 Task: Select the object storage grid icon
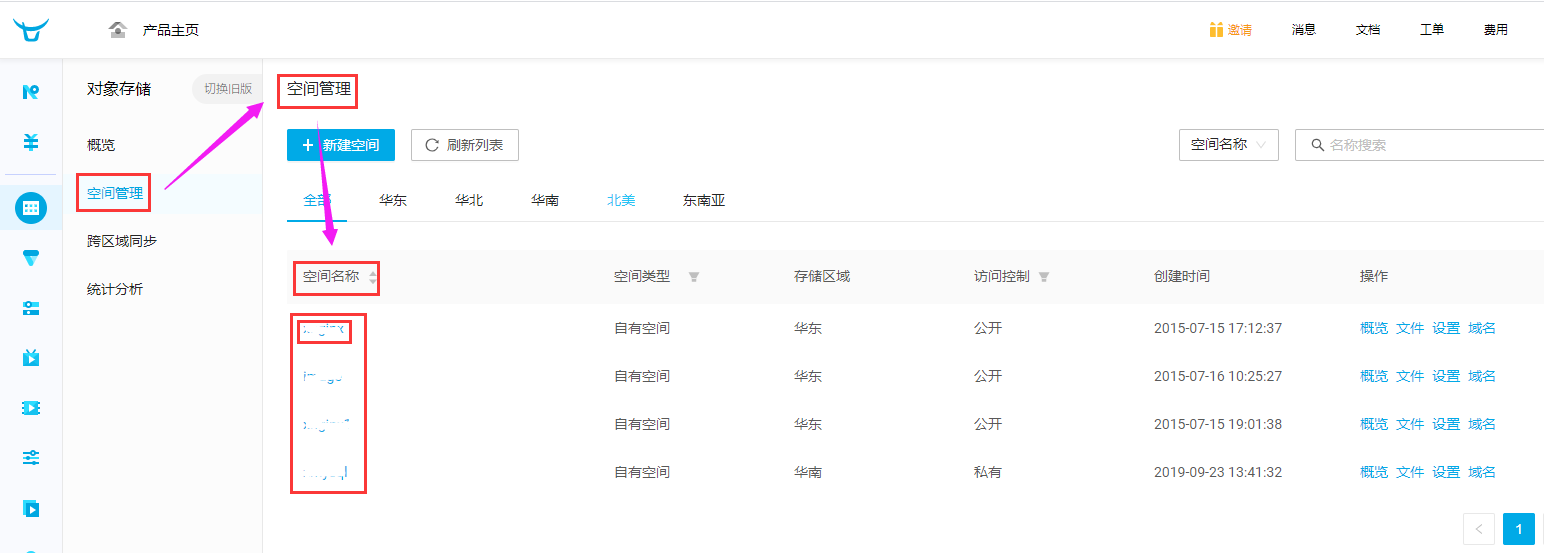coord(31,208)
